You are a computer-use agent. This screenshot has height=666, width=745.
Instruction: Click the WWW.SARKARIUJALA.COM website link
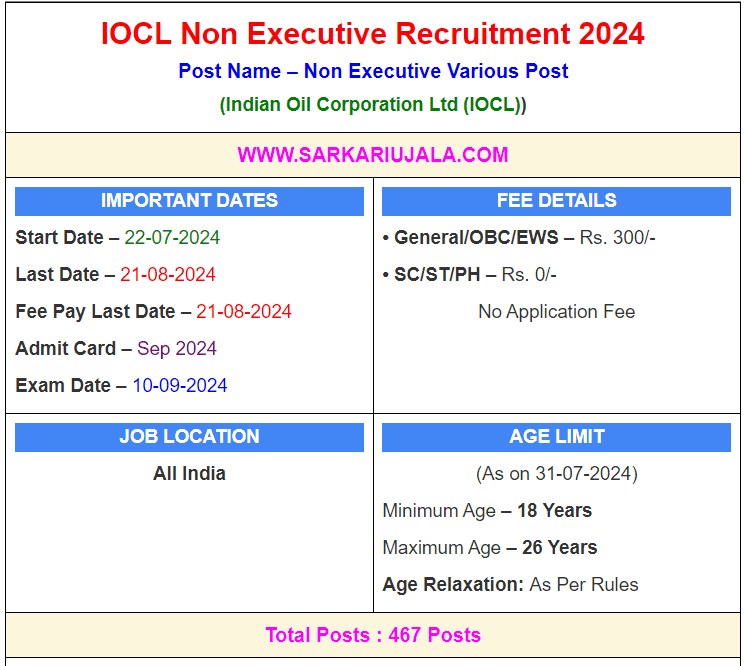coord(372,155)
